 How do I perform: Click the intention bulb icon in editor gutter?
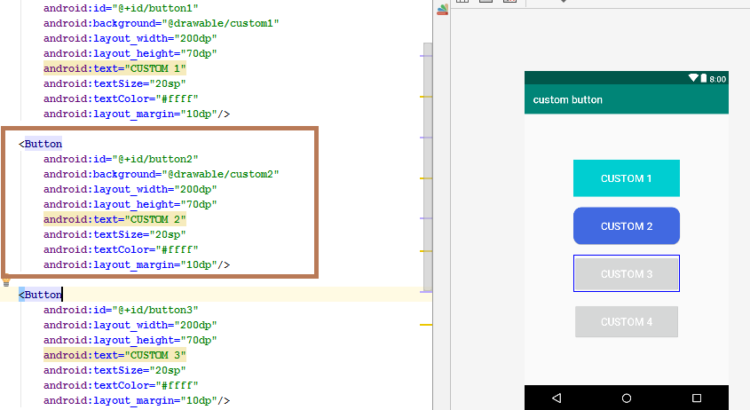tap(6, 283)
